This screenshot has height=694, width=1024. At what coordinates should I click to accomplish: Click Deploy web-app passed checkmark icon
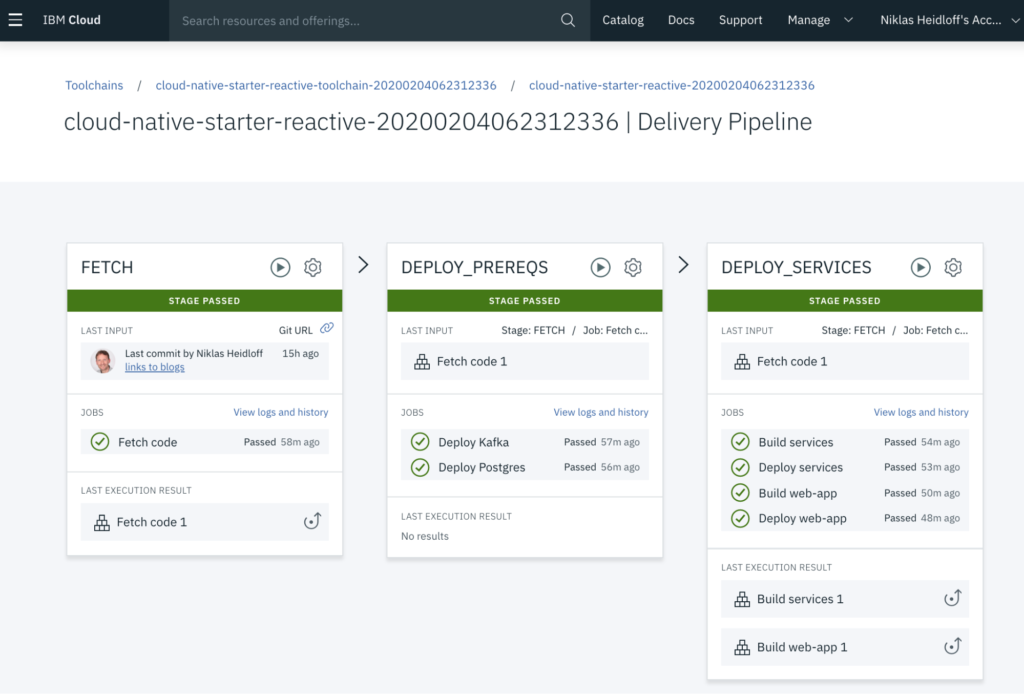(740, 518)
